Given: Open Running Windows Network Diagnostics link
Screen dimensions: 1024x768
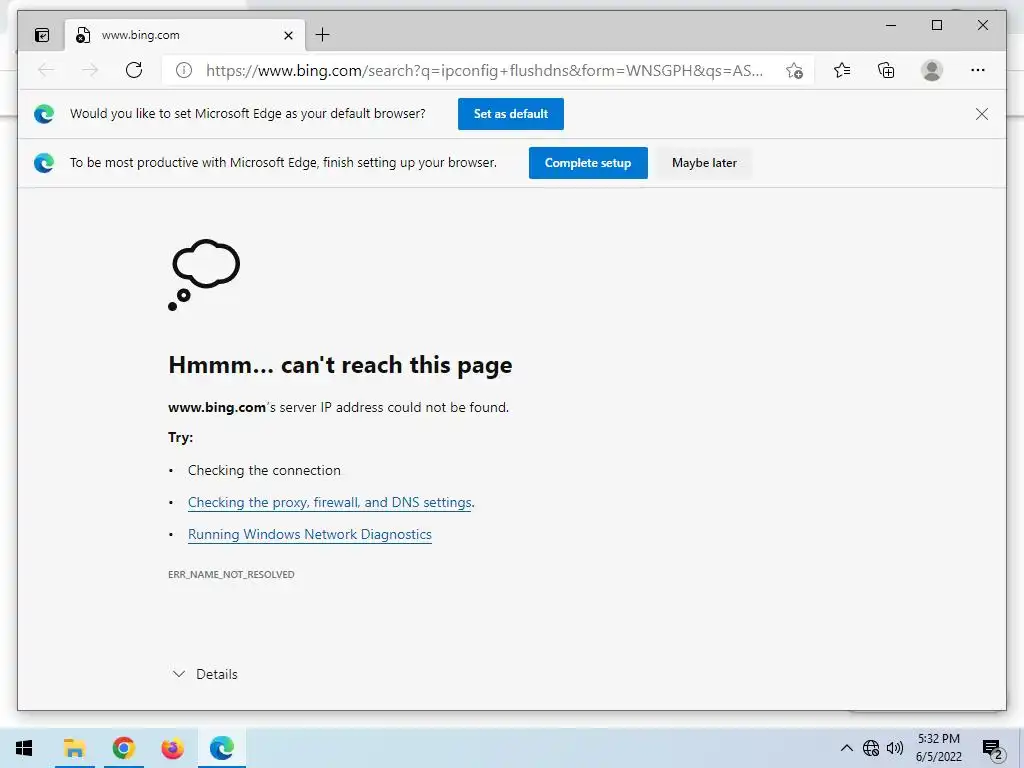Looking at the screenshot, I should point(310,534).
